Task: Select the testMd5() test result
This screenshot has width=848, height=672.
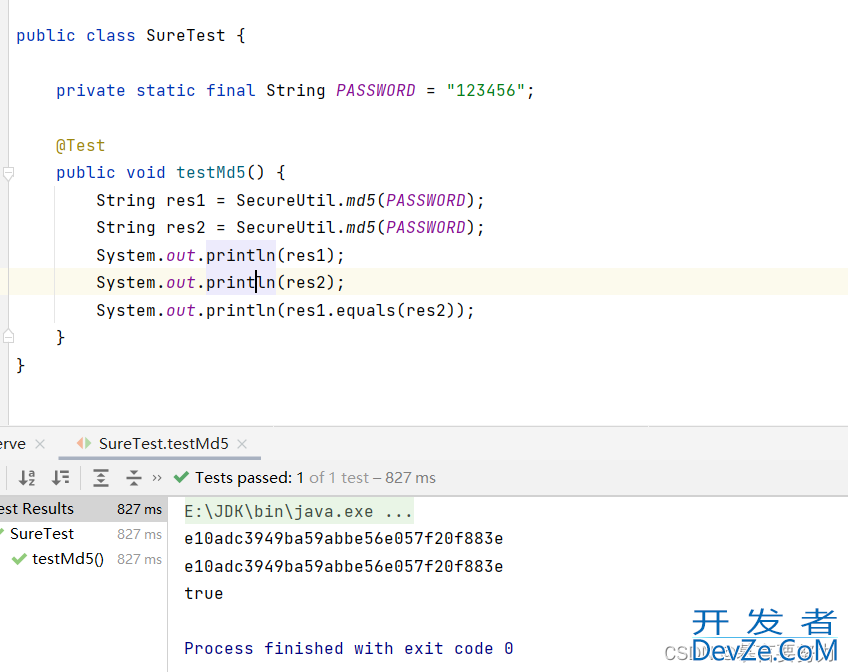Action: (68, 558)
